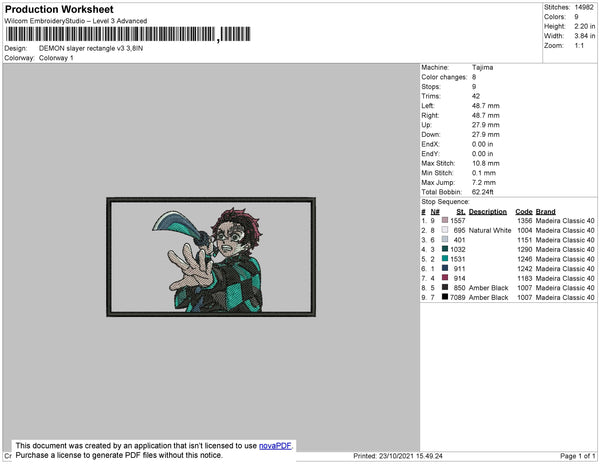The height and width of the screenshot is (464, 600).
Task: Select the maroon swatch for thread 914
Action: 445,278
